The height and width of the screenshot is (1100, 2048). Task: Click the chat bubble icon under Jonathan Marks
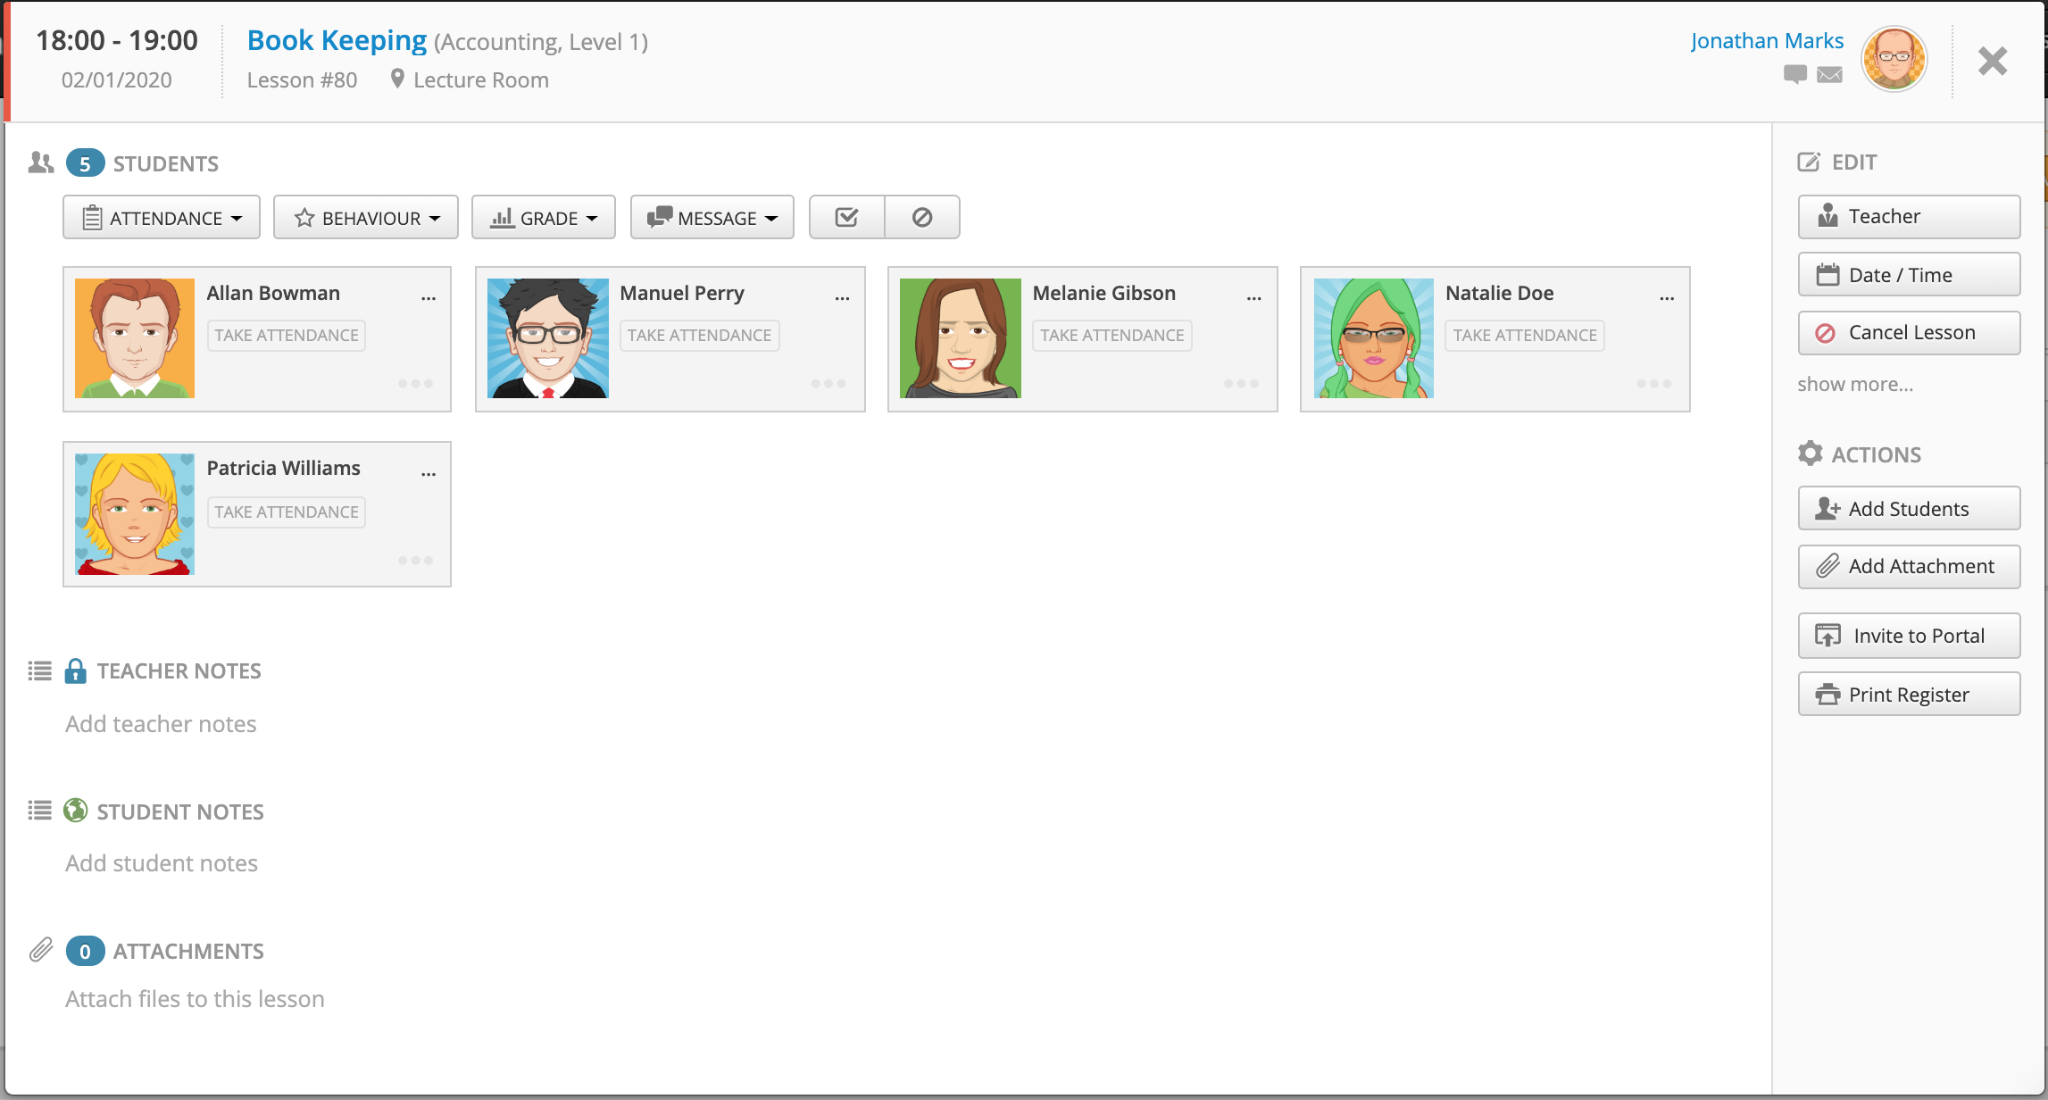tap(1795, 74)
